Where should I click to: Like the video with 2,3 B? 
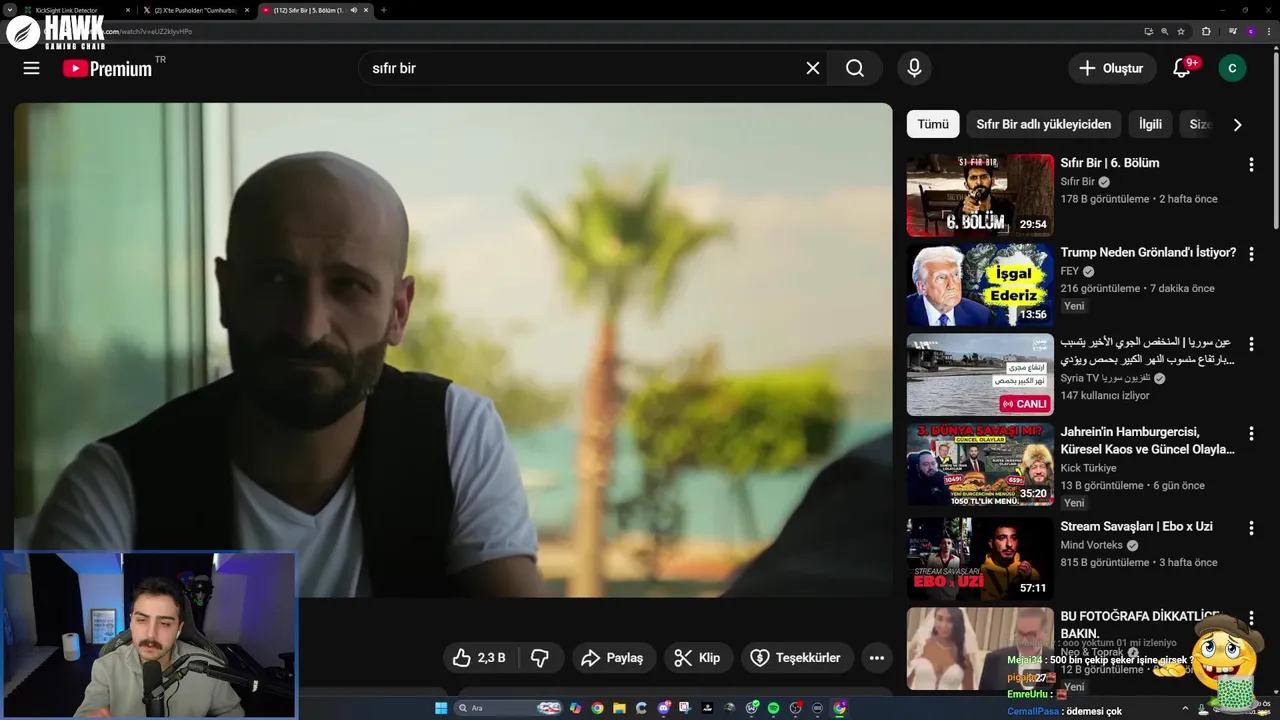479,658
